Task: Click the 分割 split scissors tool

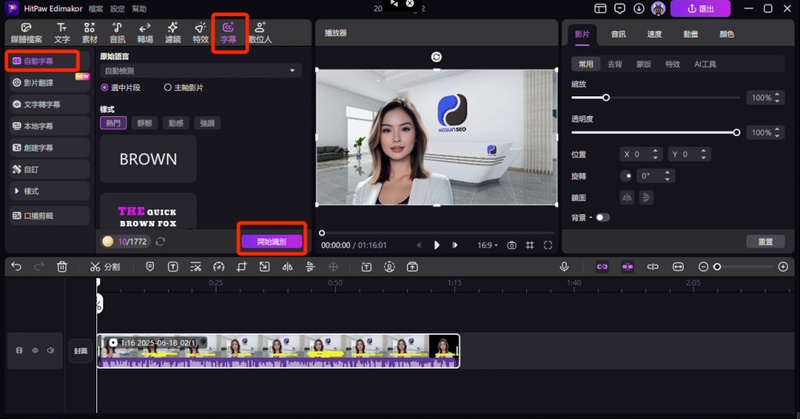Action: [104, 267]
